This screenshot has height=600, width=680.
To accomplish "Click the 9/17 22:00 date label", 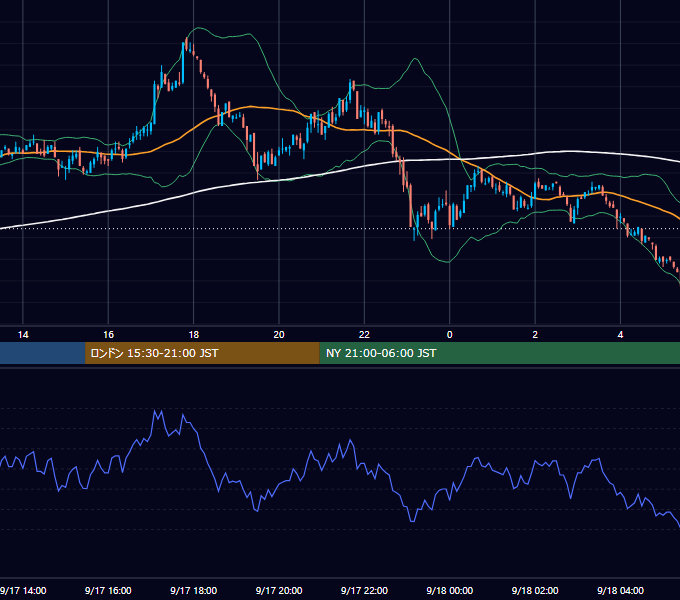I will [x=364, y=590].
